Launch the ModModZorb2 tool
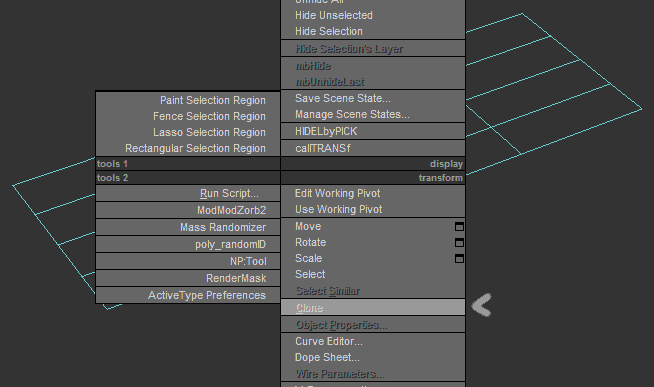654x387 pixels. [188, 210]
